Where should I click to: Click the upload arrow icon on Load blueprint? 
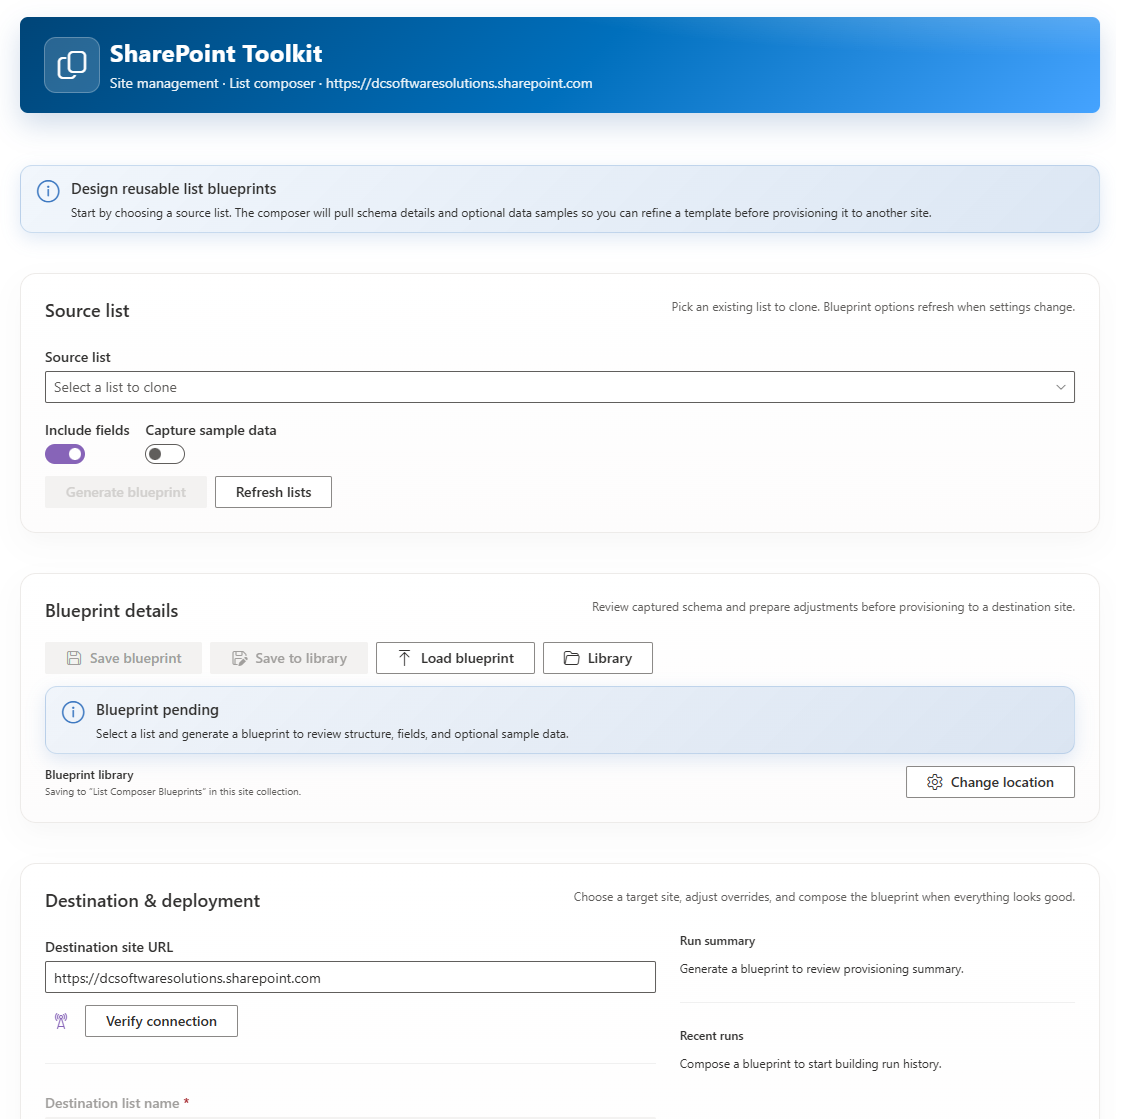tap(404, 658)
